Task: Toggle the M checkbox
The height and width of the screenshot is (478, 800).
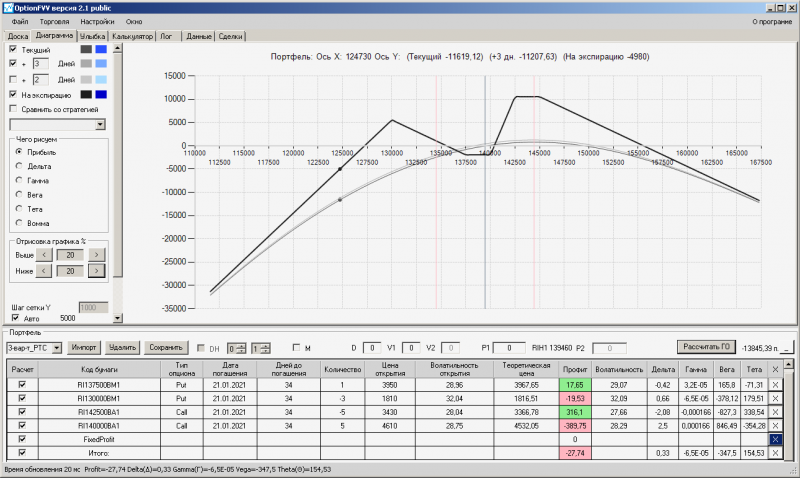Action: pos(296,347)
